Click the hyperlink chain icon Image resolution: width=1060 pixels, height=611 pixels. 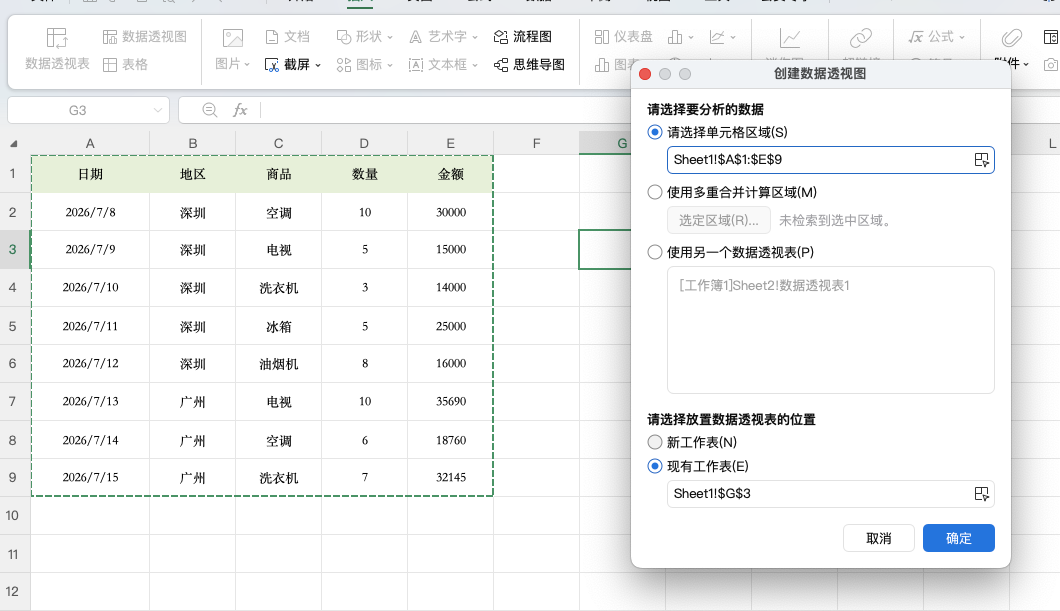coord(861,38)
